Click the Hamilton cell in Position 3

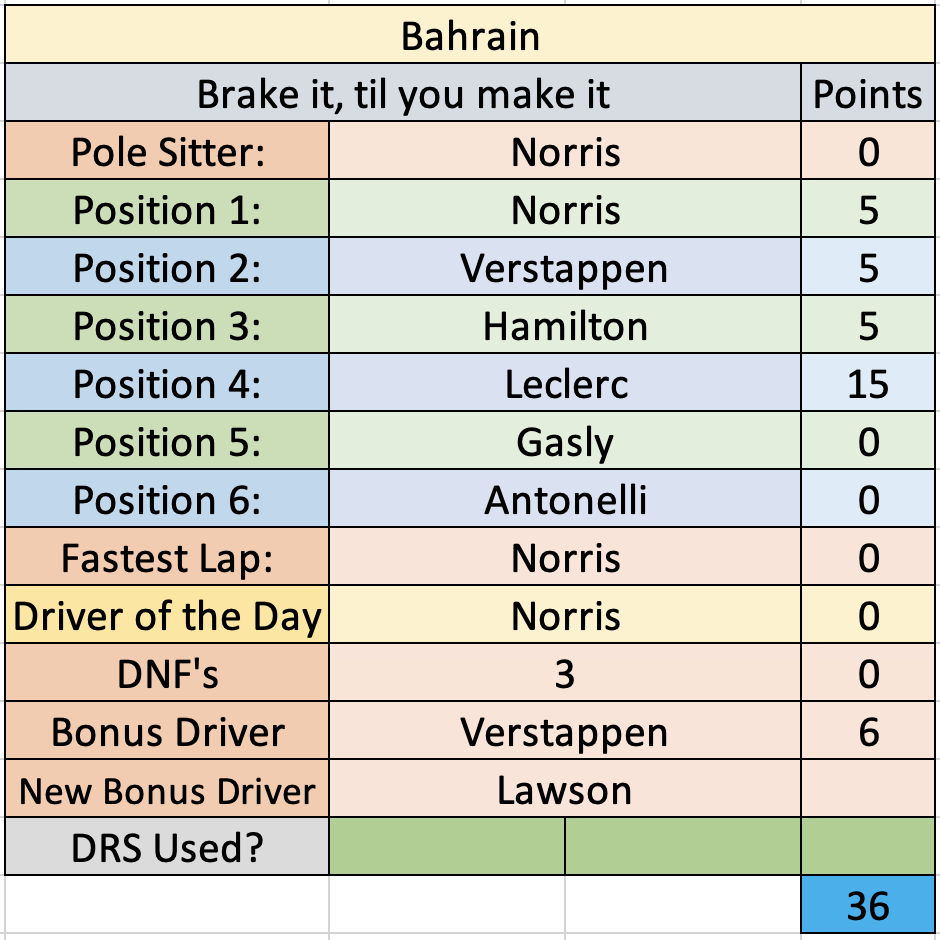point(565,325)
